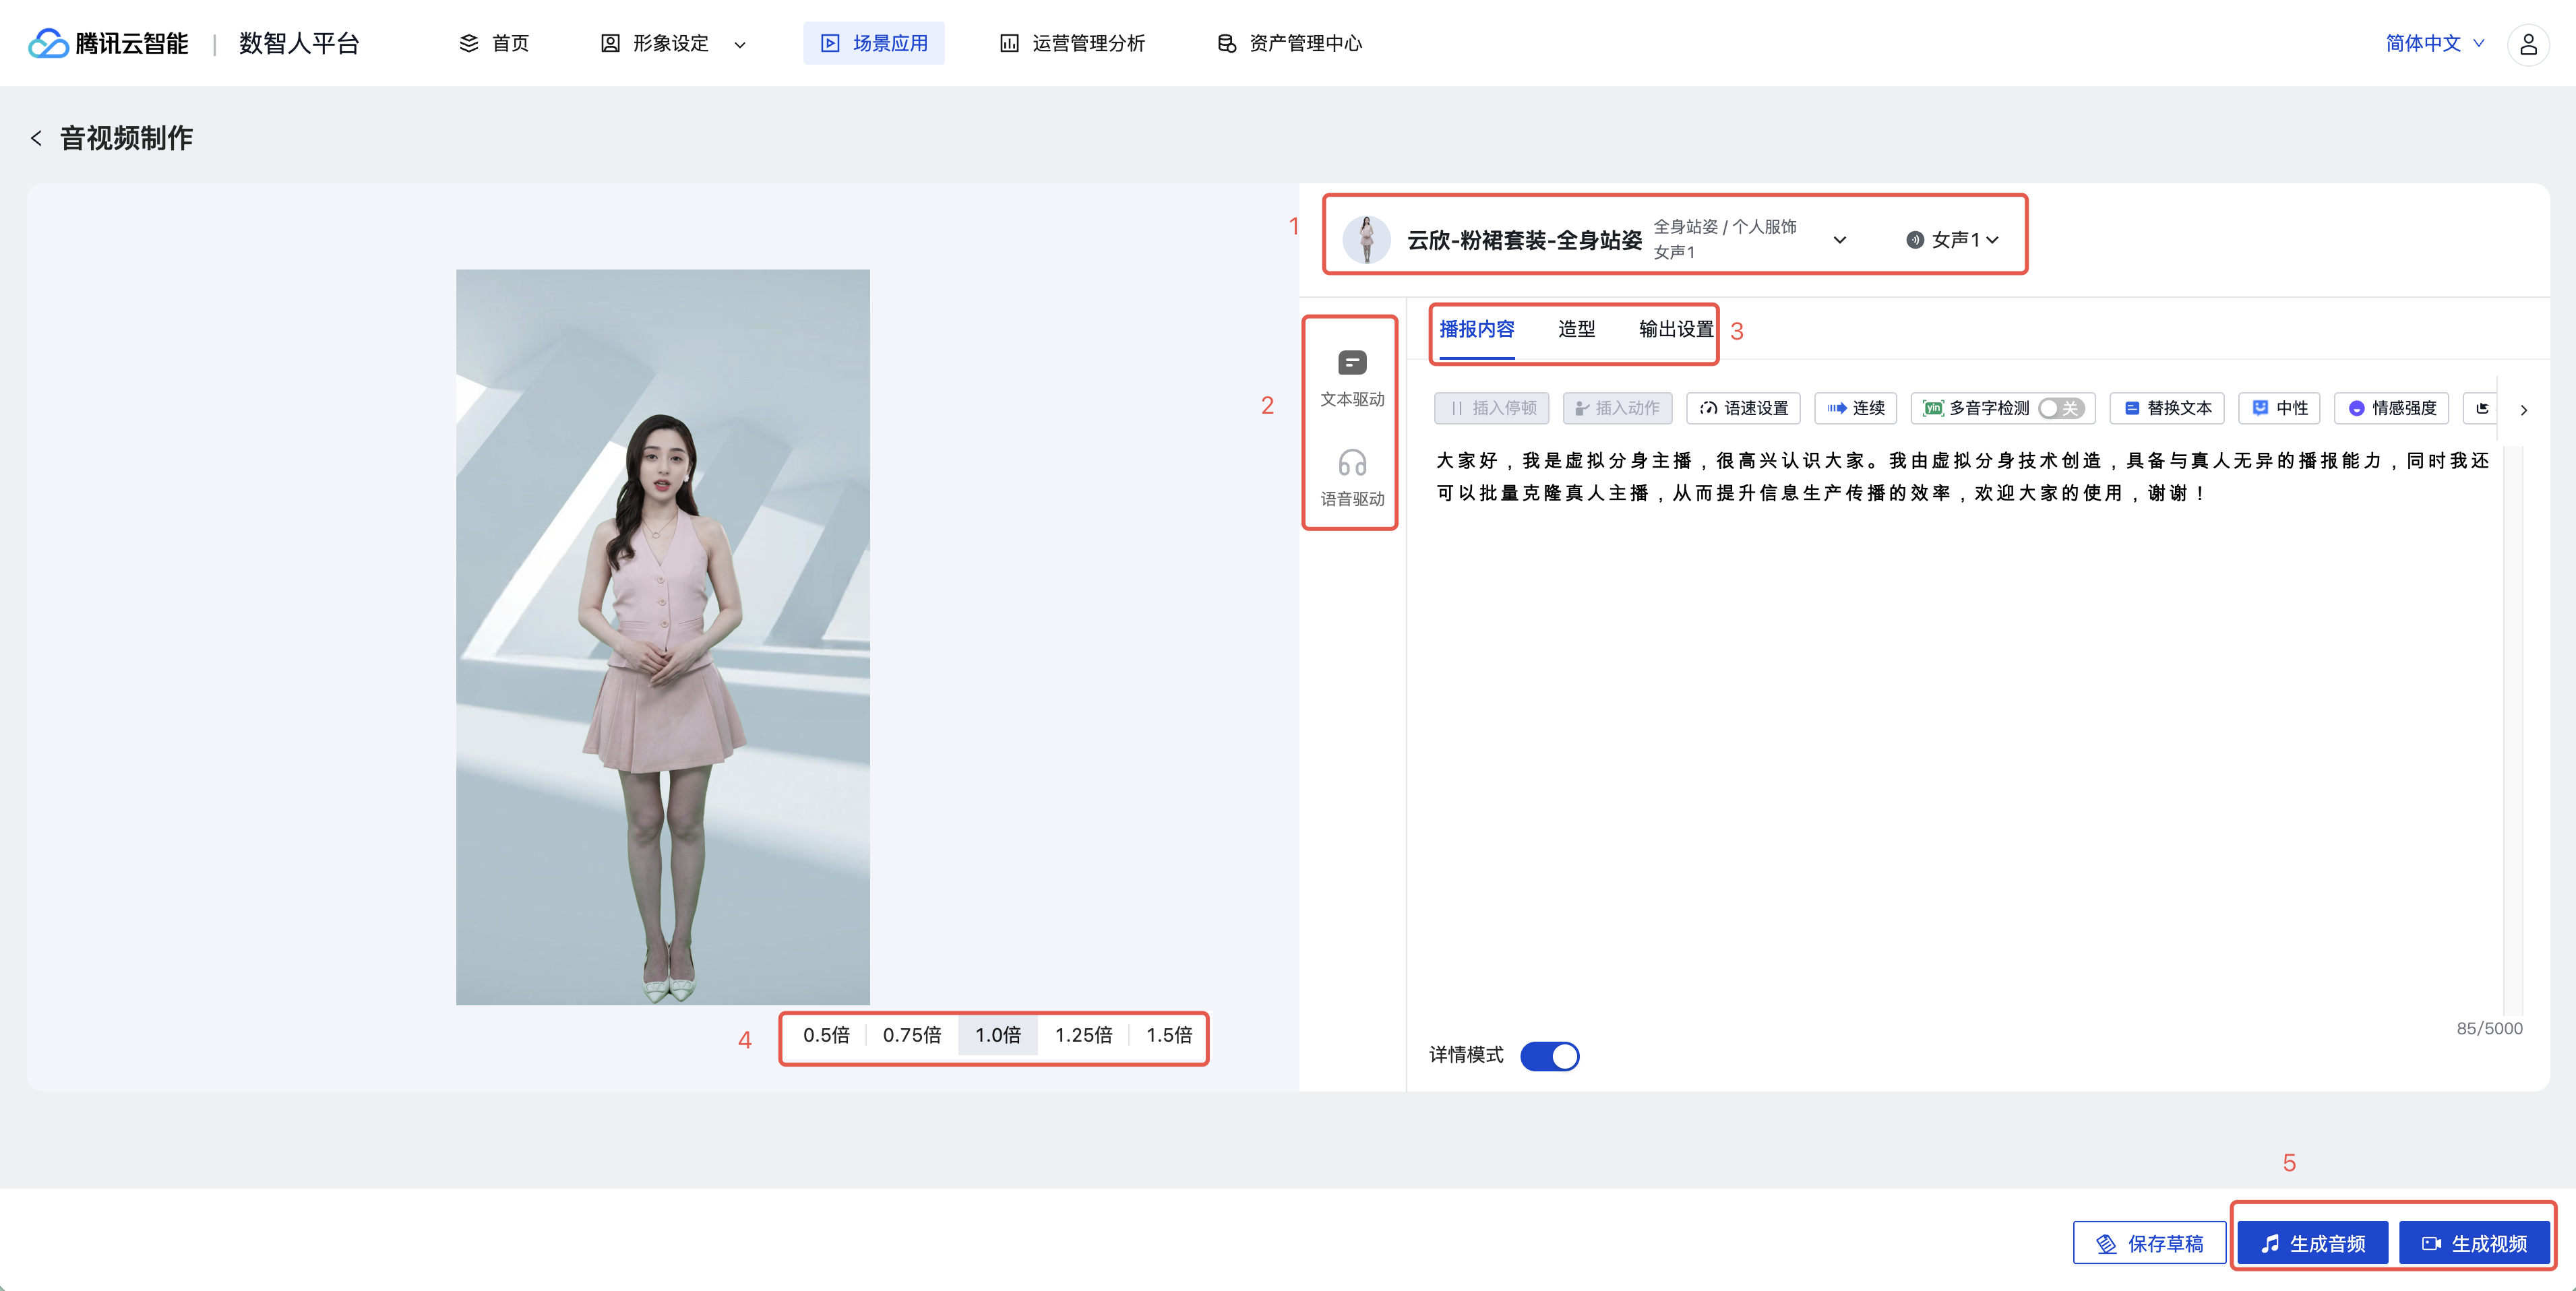Turn off the 详情模式 detail mode switch

click(x=1549, y=1056)
